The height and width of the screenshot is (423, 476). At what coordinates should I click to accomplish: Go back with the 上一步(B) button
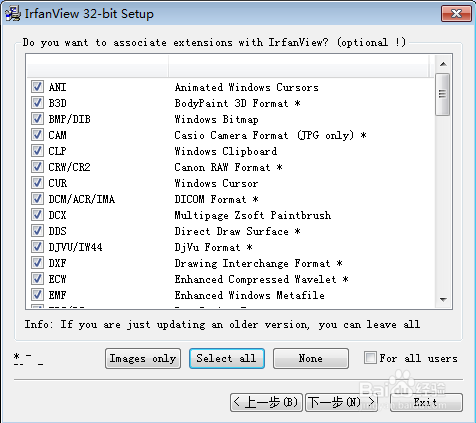coord(266,402)
